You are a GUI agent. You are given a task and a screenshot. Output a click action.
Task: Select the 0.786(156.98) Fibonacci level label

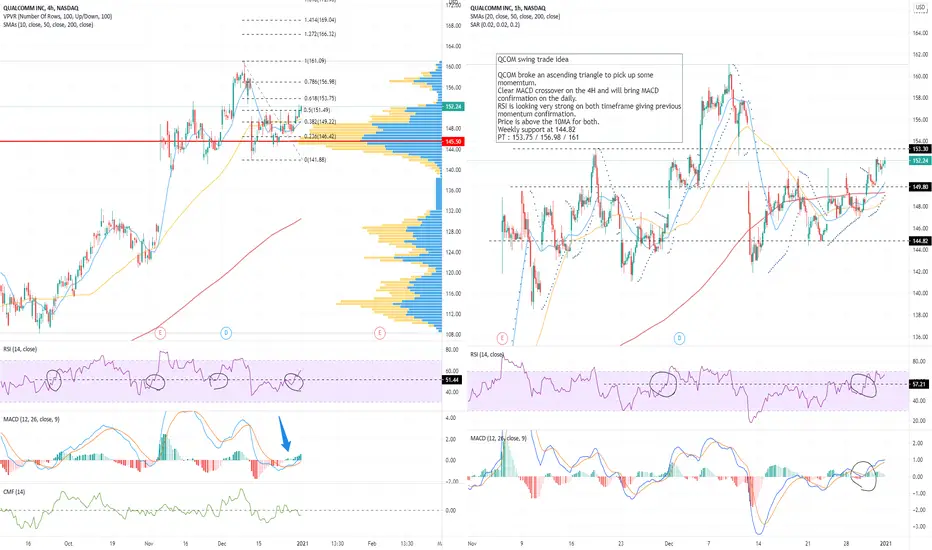click(320, 81)
